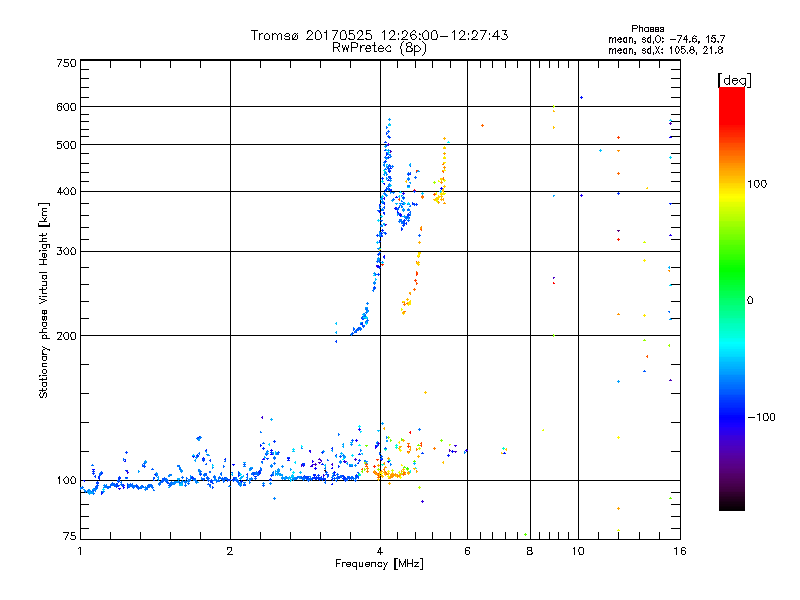Click the 'Phases' header label
This screenshot has width=800, height=600.
pyautogui.click(x=647, y=29)
